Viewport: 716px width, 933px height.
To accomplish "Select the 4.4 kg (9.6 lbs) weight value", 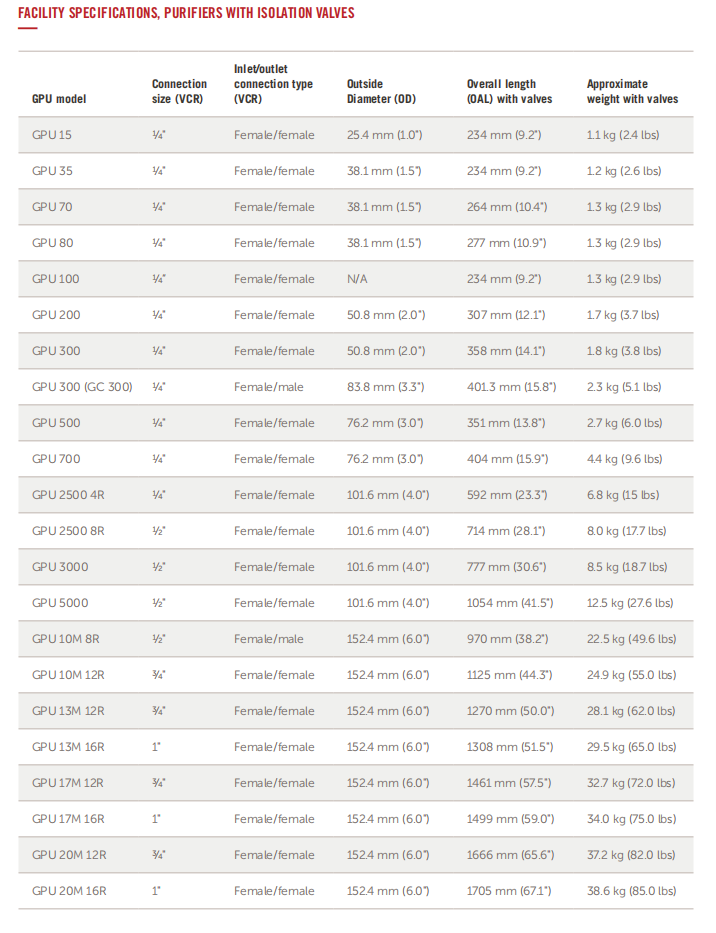I will [x=624, y=459].
